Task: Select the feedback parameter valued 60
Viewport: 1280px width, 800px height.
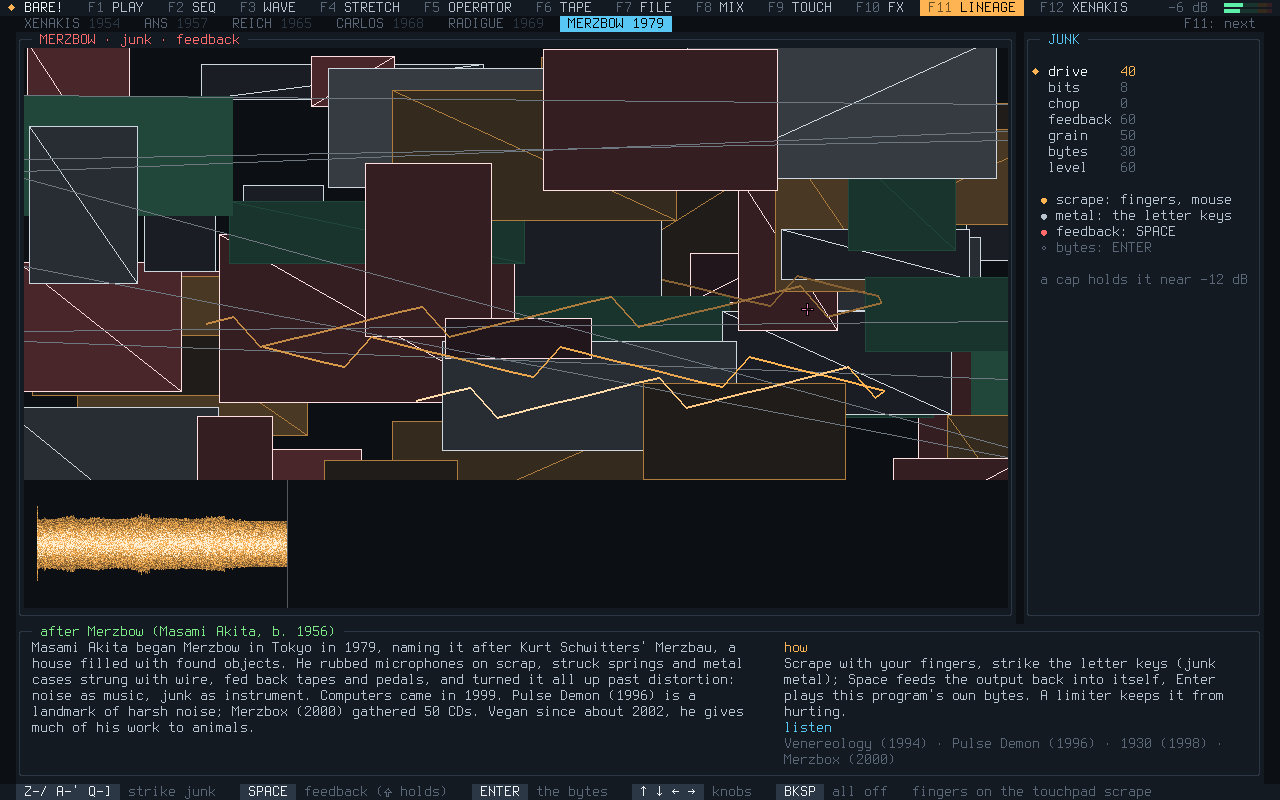Action: (1092, 119)
